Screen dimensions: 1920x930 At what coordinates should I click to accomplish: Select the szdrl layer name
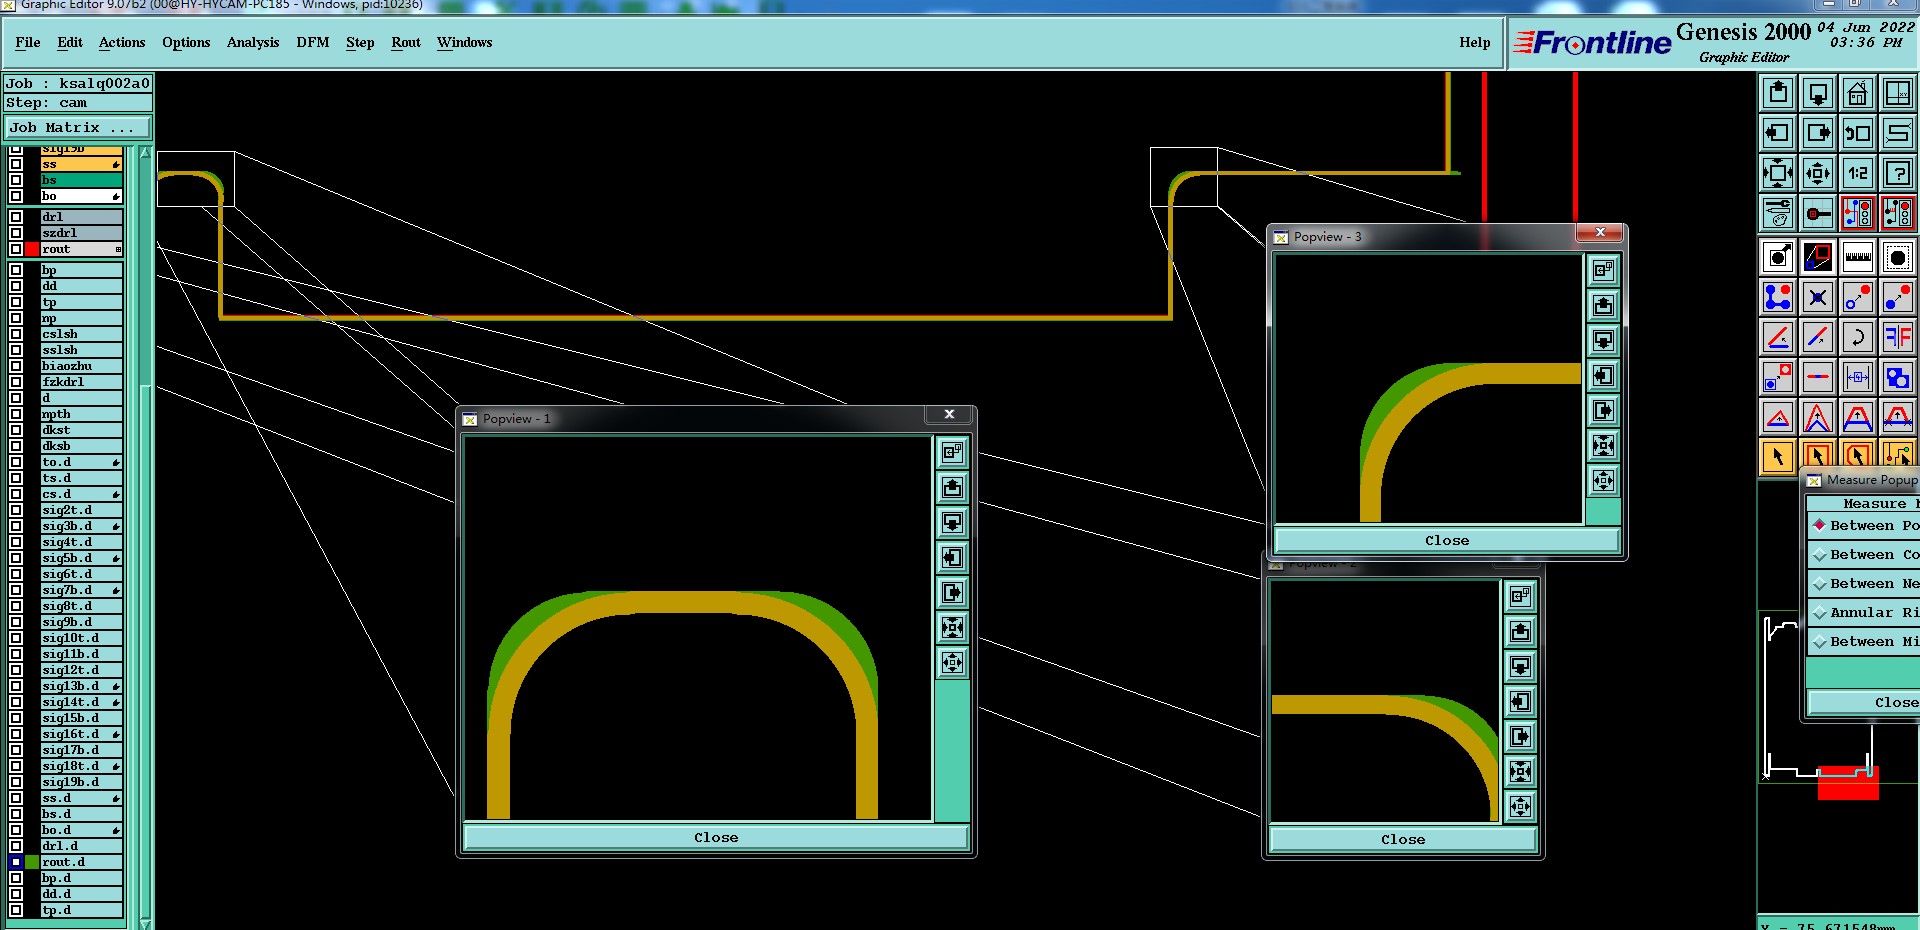pyautogui.click(x=81, y=233)
